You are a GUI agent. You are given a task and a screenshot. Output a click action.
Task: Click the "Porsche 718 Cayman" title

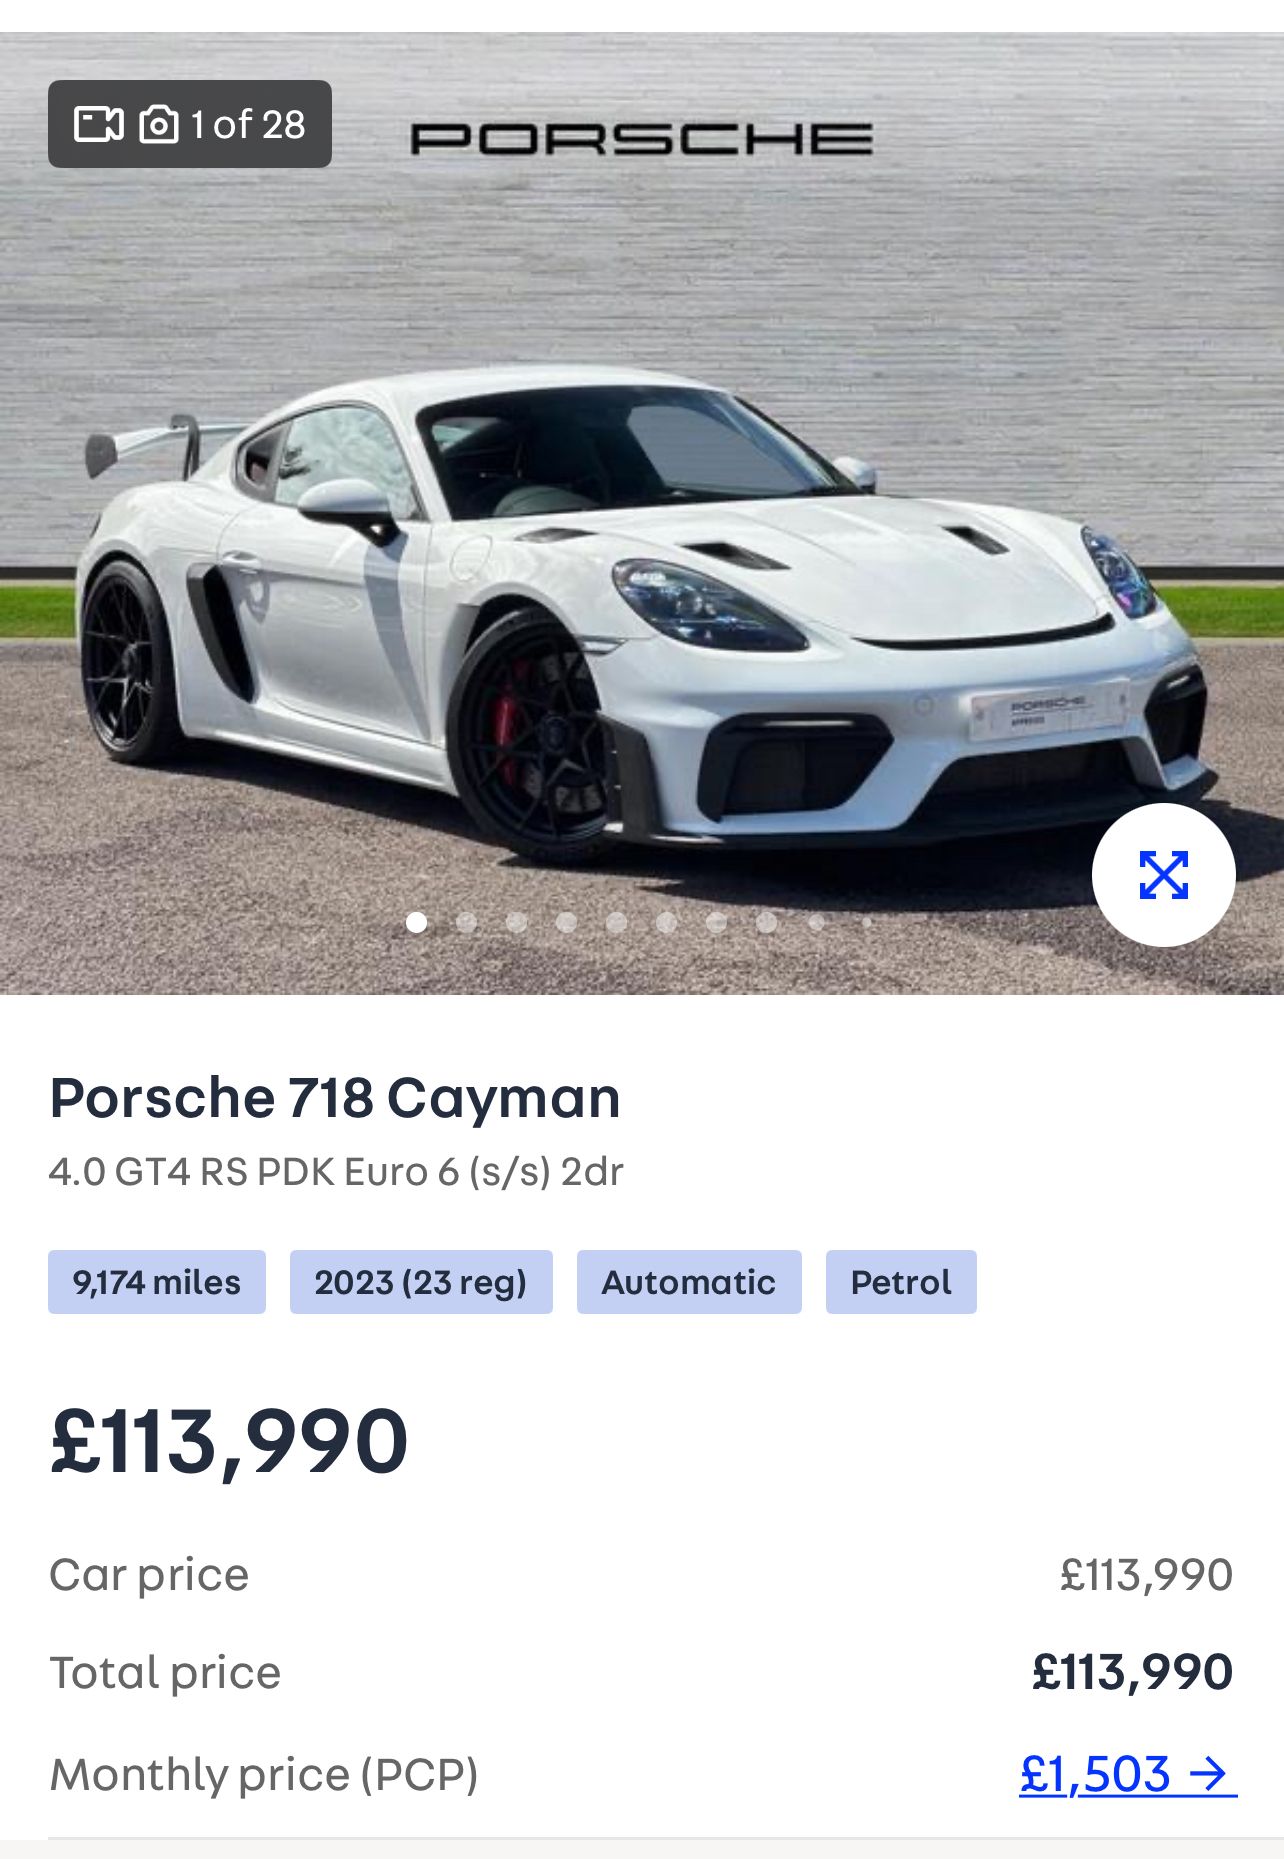[x=335, y=1097]
